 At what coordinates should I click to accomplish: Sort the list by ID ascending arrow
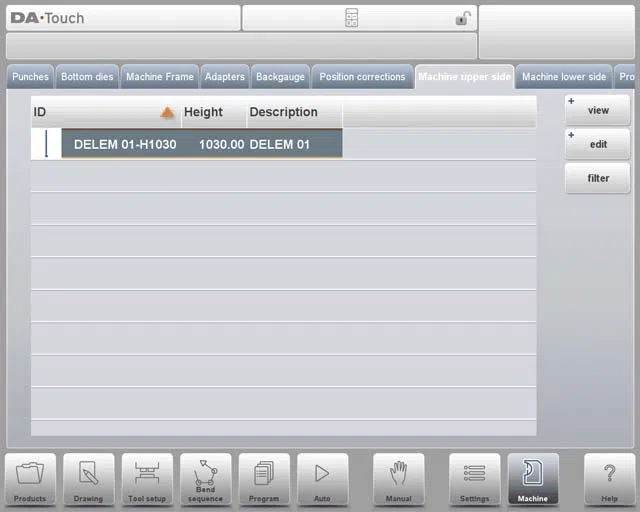167,112
